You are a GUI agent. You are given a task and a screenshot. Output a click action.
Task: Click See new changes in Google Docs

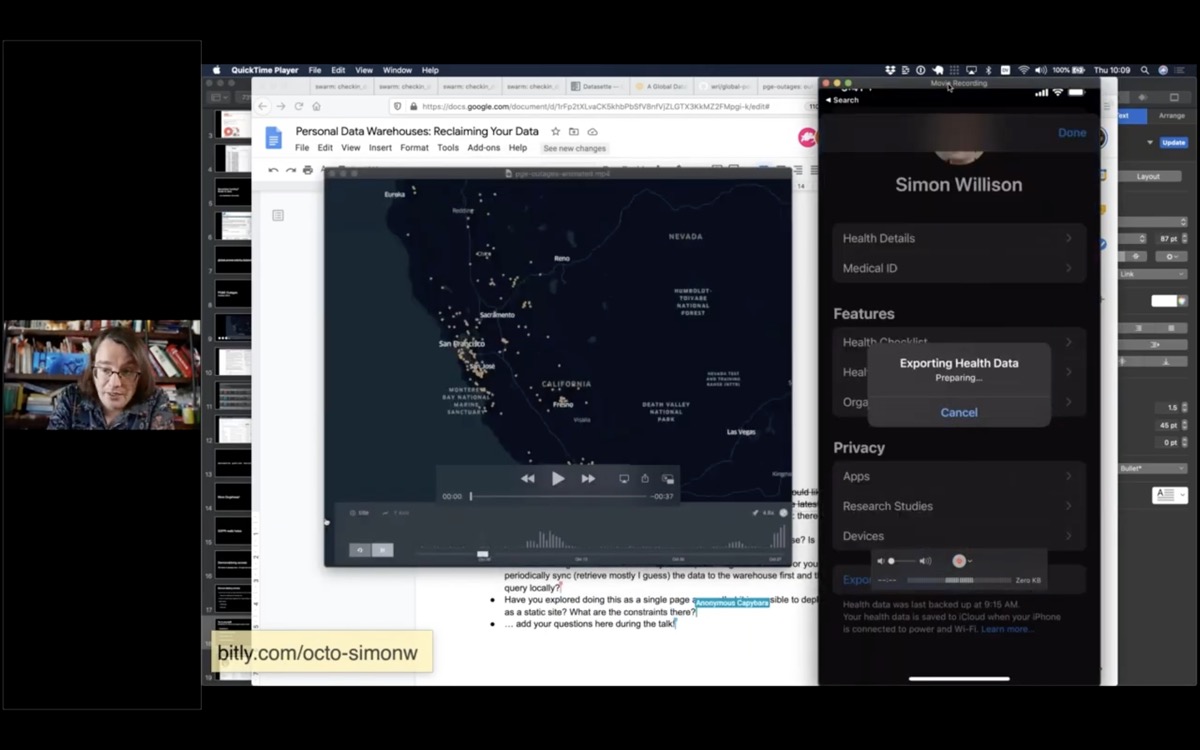(575, 148)
